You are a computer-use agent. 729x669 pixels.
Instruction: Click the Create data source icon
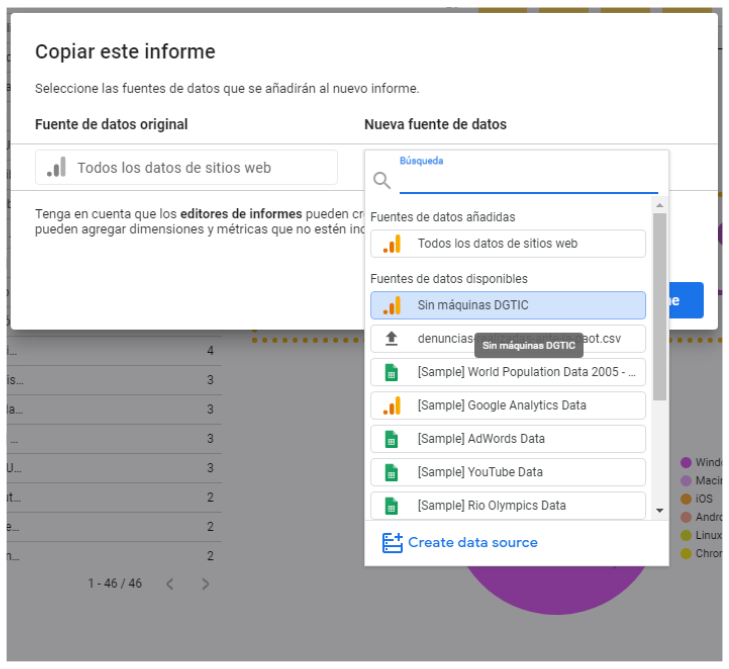(392, 543)
